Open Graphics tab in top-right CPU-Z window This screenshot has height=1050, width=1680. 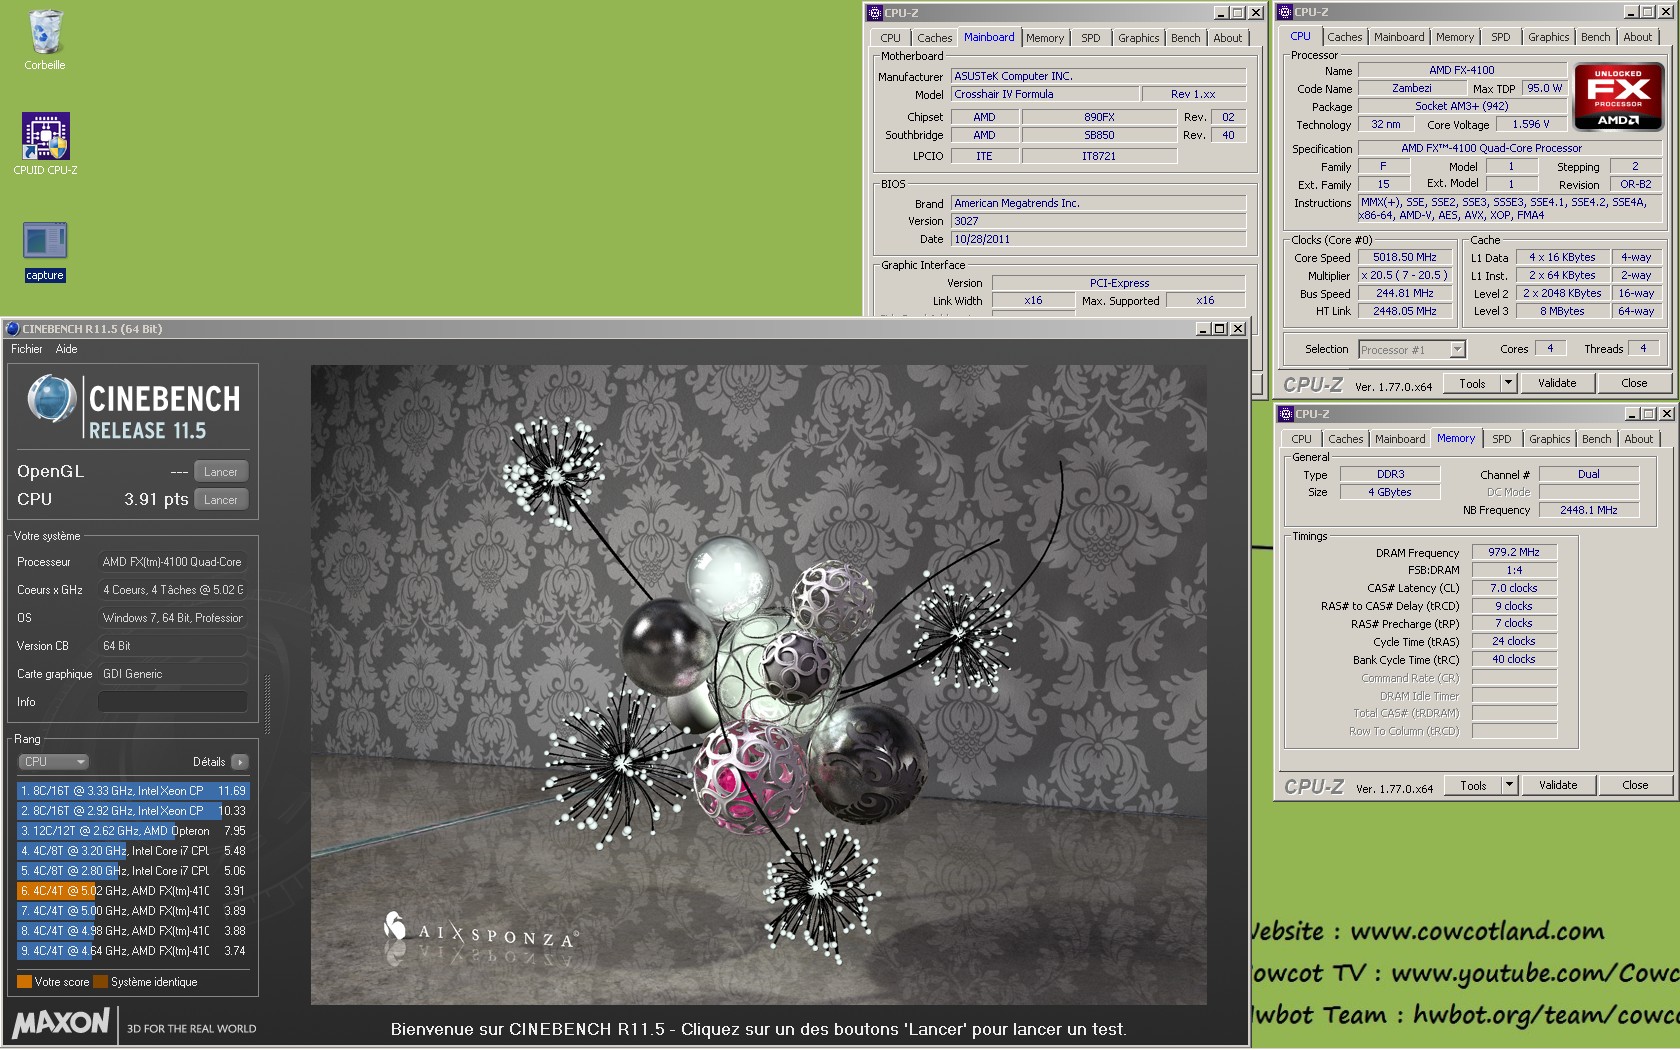1548,37
